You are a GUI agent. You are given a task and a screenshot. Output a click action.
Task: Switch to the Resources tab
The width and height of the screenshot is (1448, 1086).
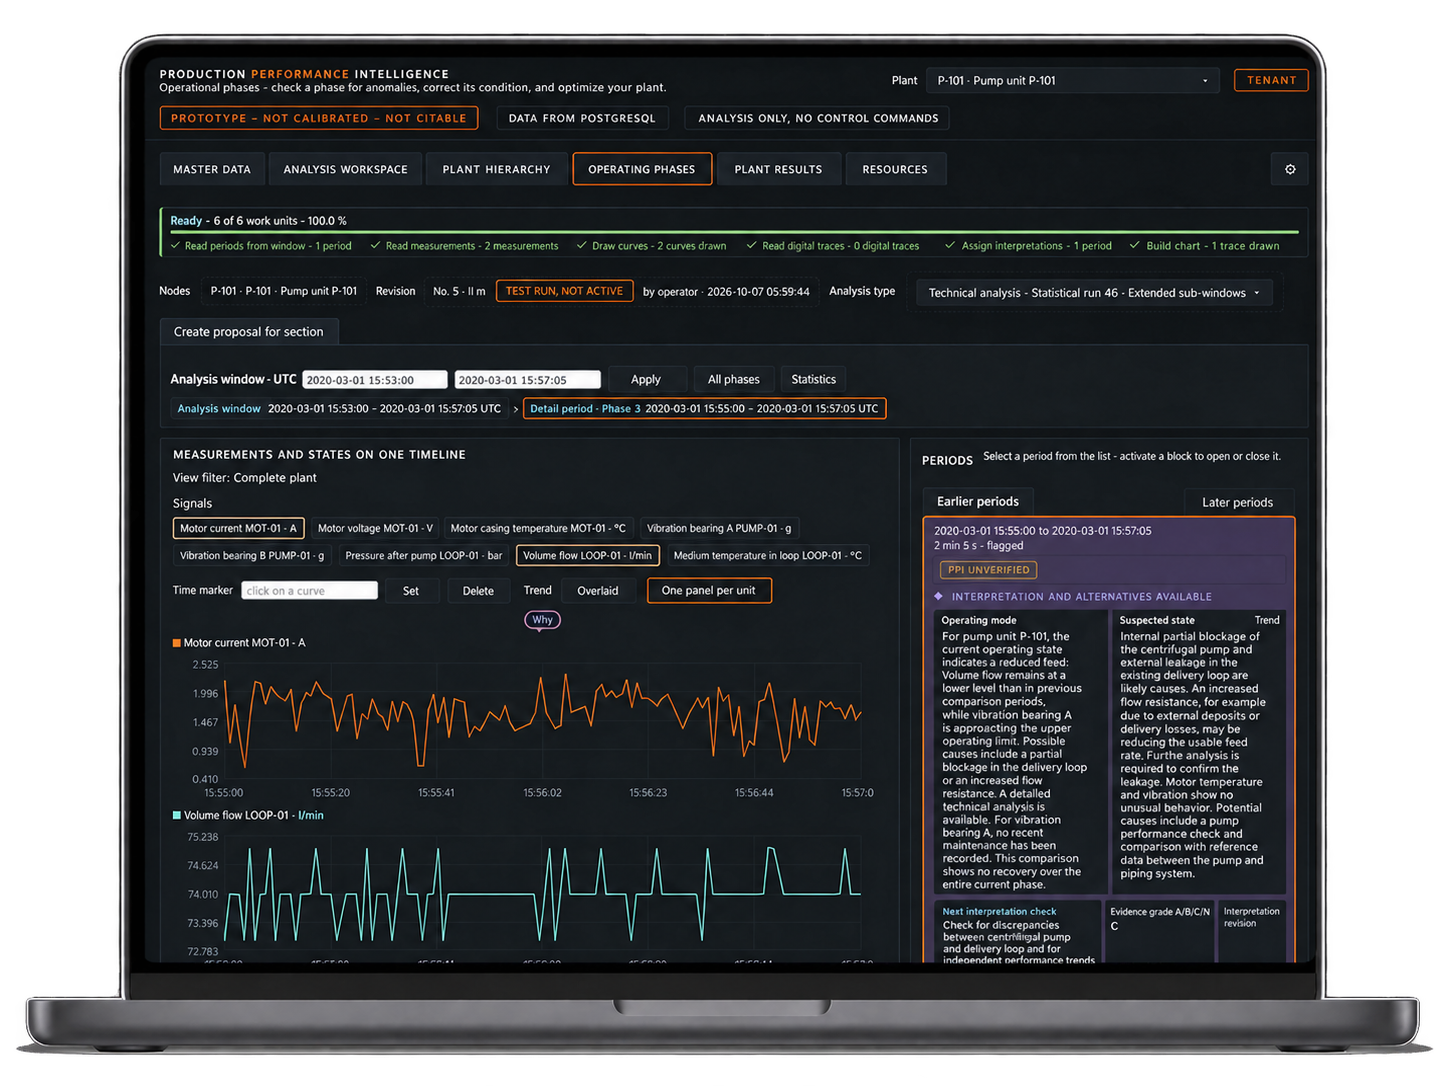(x=895, y=169)
